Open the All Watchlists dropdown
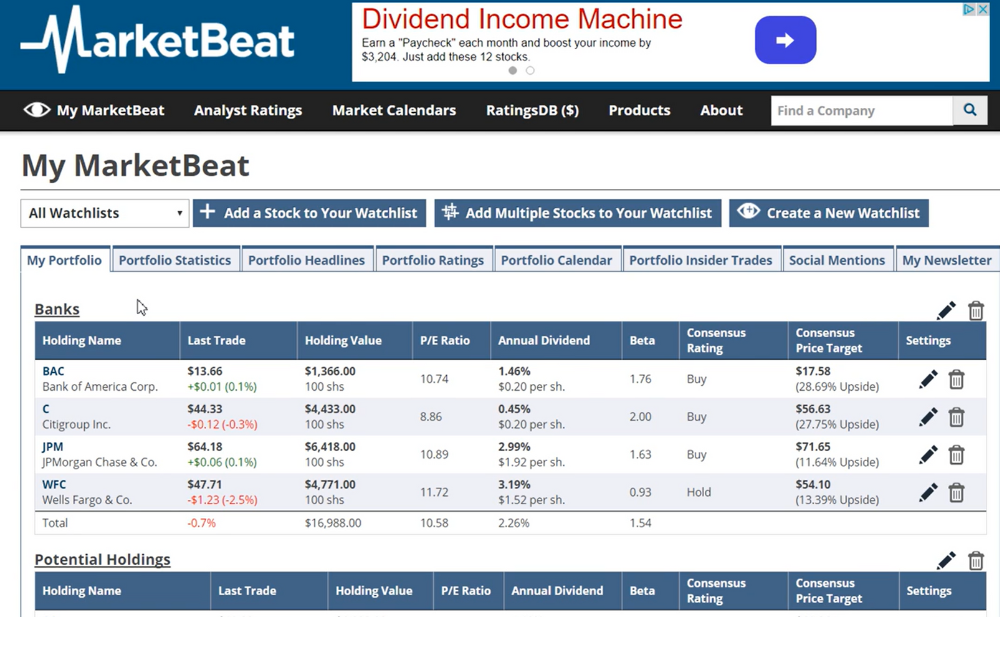This screenshot has width=1000, height=650. pos(104,213)
